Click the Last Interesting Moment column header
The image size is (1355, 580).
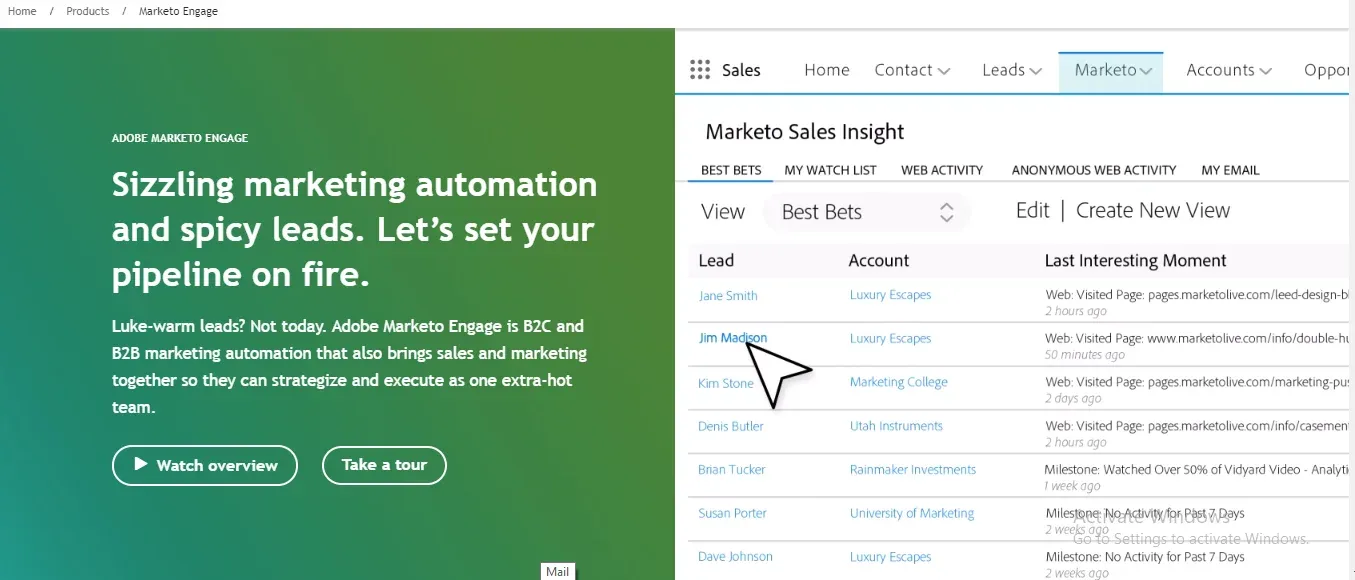1135,261
